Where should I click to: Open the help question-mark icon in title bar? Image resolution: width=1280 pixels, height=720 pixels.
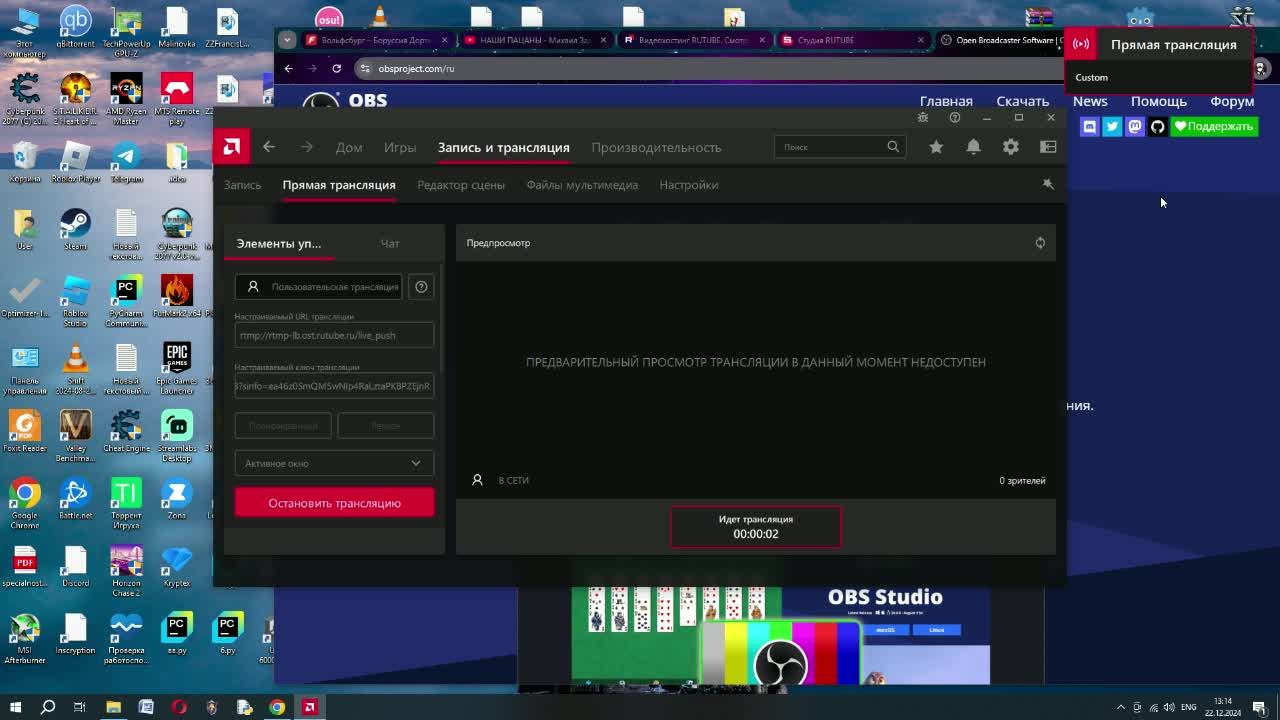pyautogui.click(x=955, y=117)
